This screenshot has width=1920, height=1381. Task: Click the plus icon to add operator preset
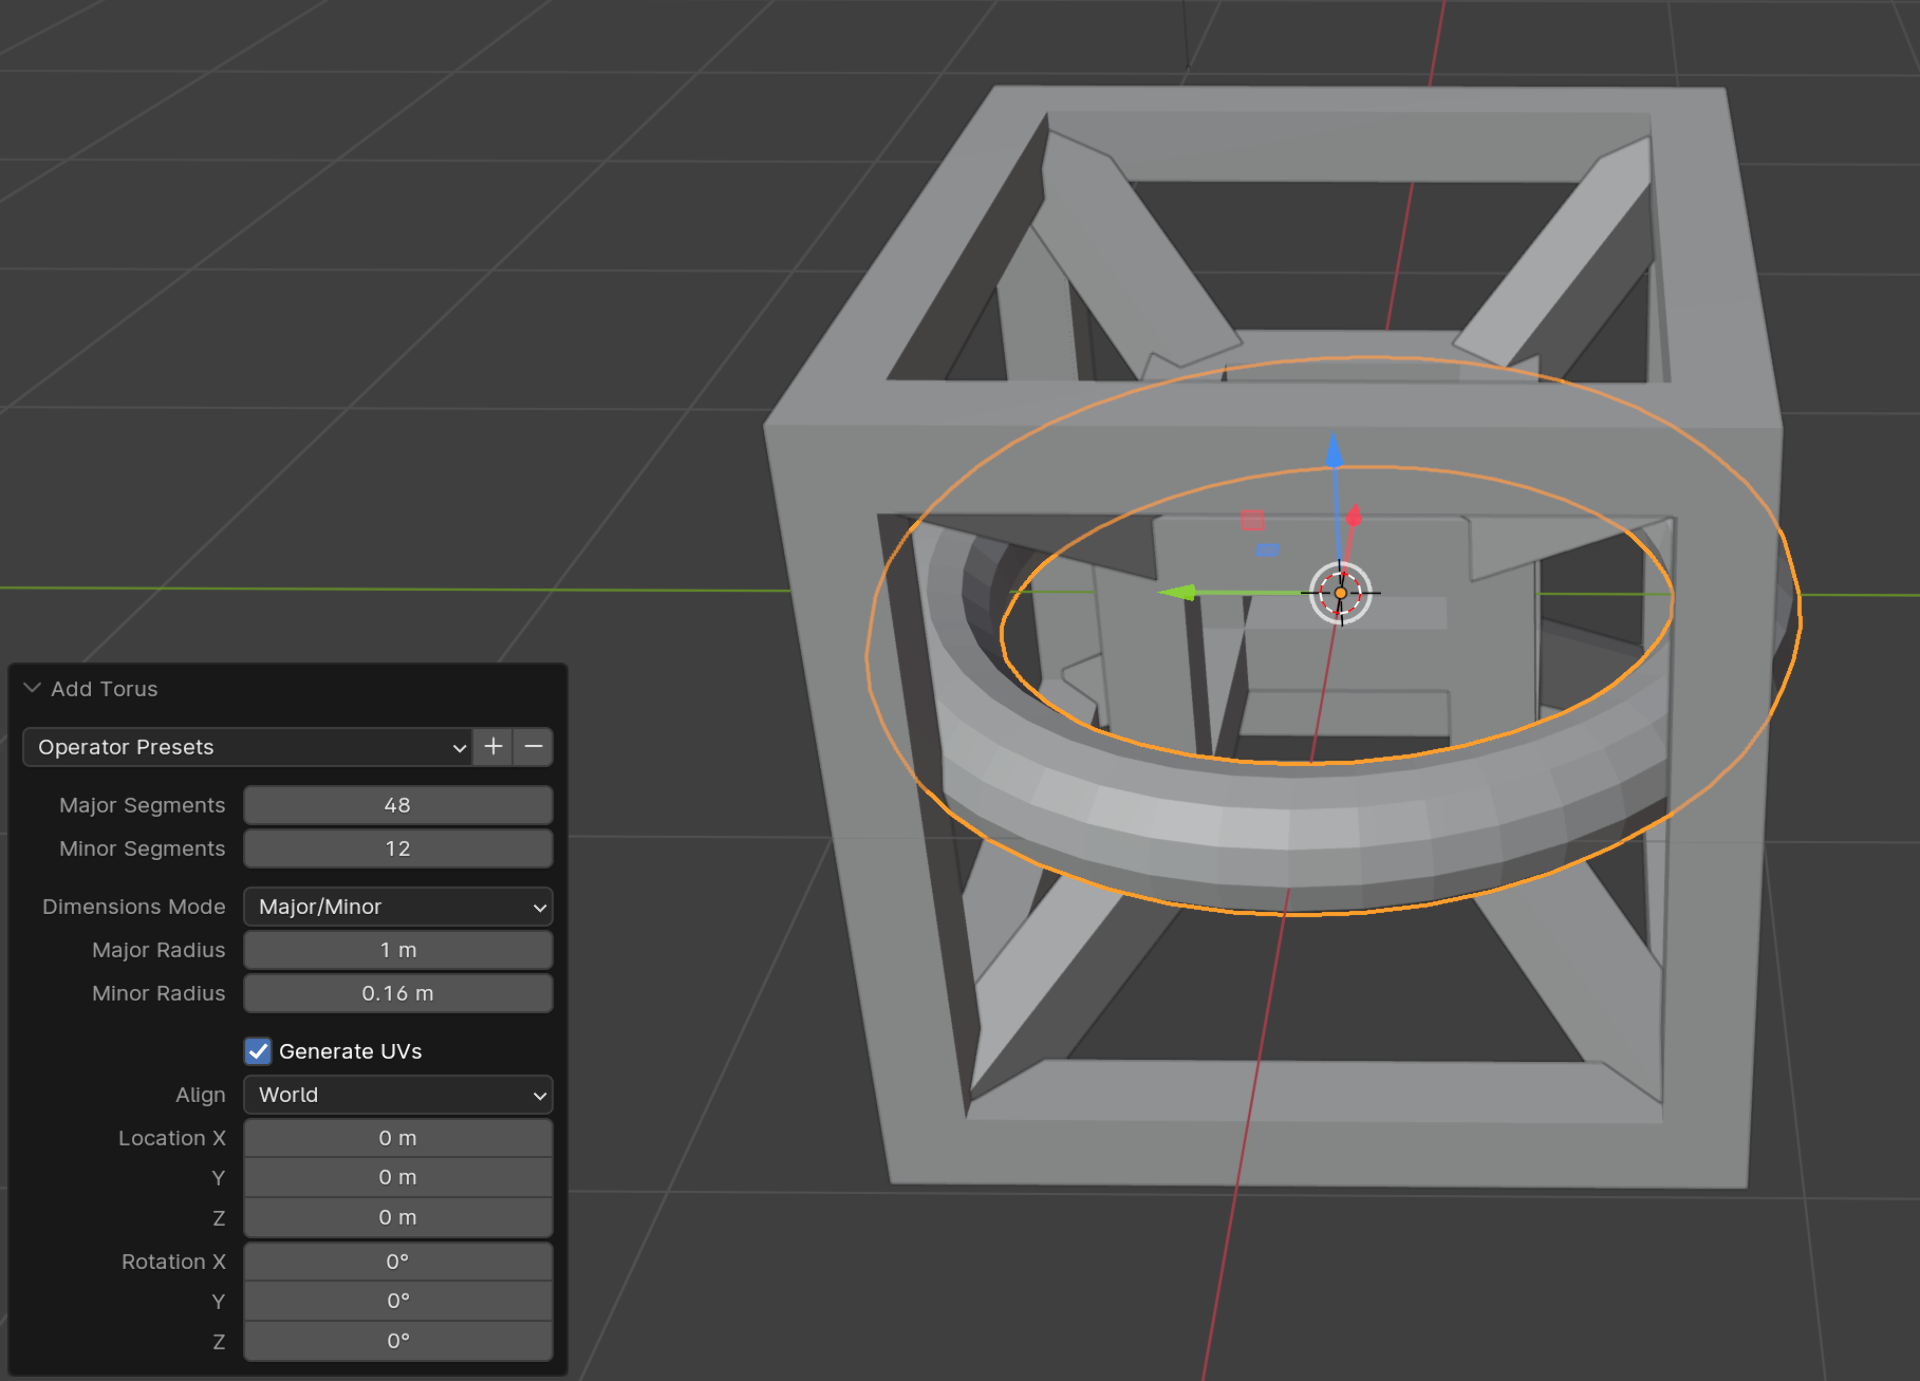pyautogui.click(x=493, y=747)
